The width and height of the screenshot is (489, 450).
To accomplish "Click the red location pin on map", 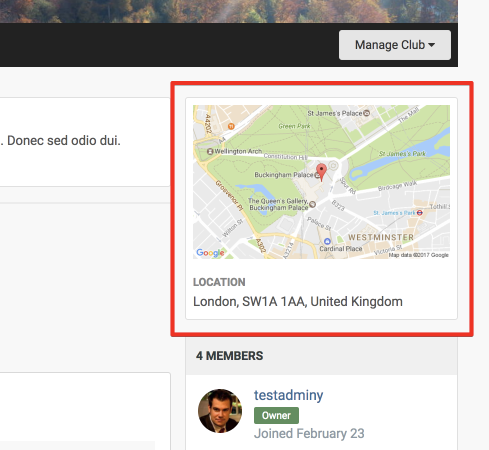I will point(321,172).
